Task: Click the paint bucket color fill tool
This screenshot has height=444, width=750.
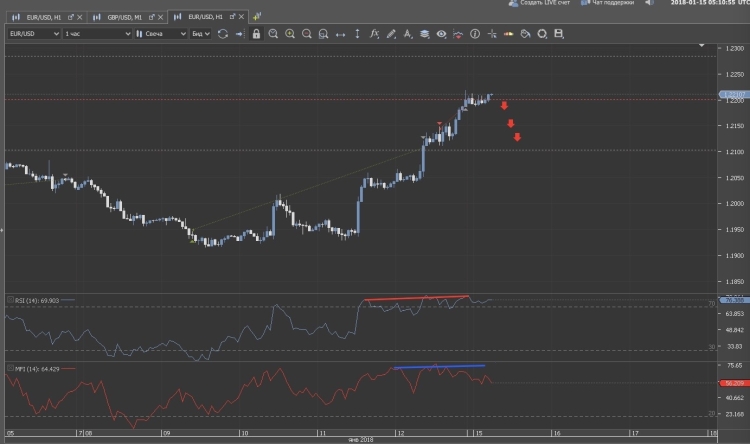Action: 524,34
